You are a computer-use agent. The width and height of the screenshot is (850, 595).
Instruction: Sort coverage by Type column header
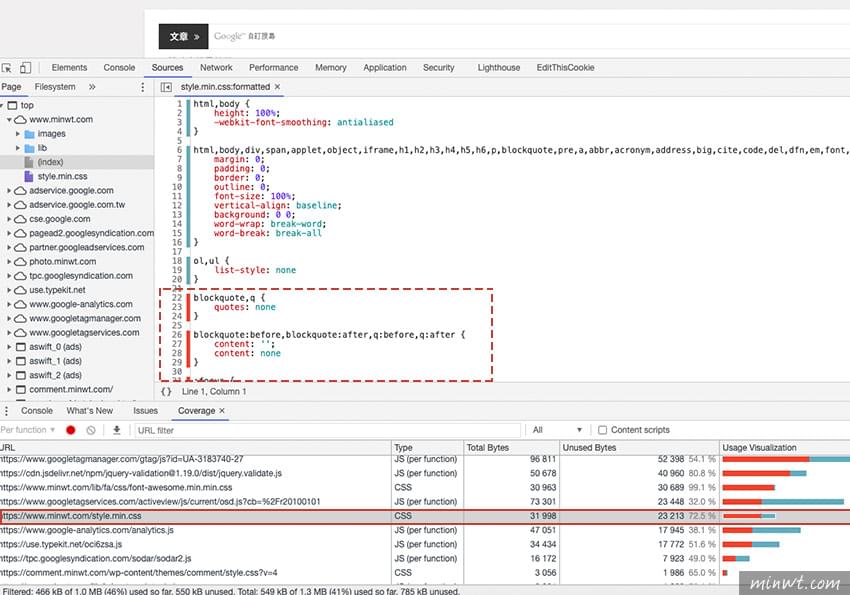[427, 448]
